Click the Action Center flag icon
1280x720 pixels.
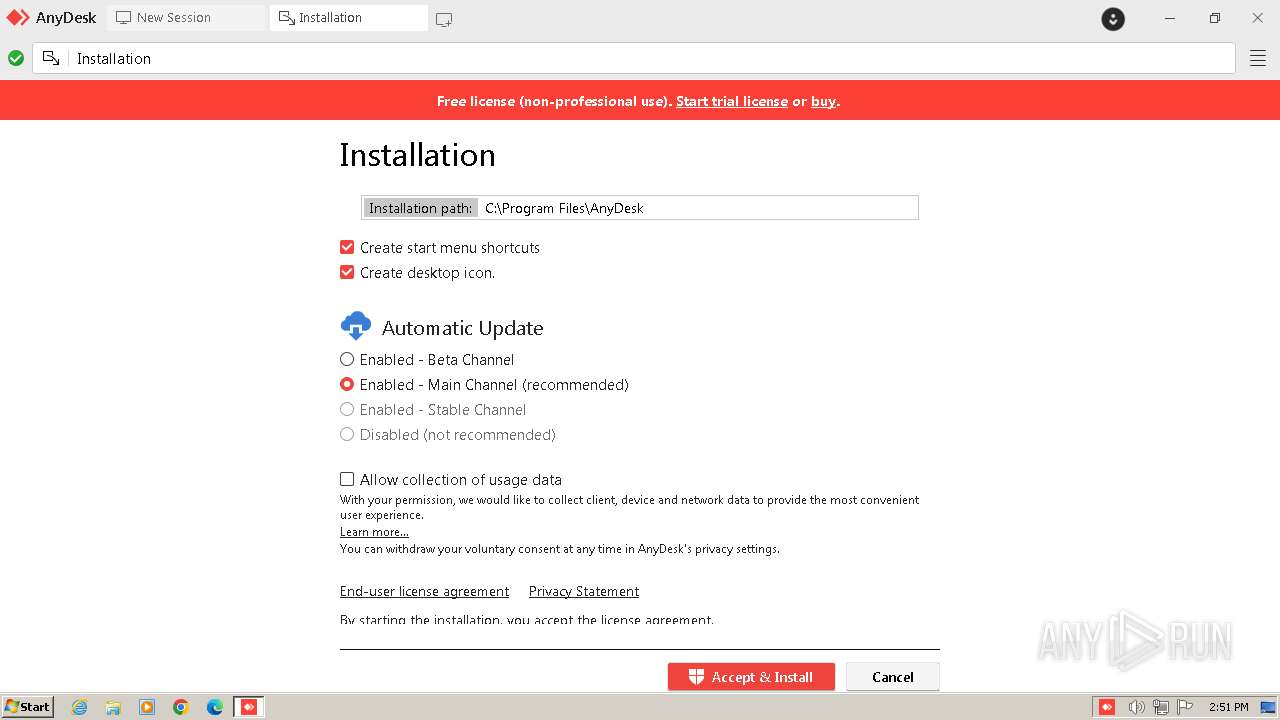pos(1186,707)
